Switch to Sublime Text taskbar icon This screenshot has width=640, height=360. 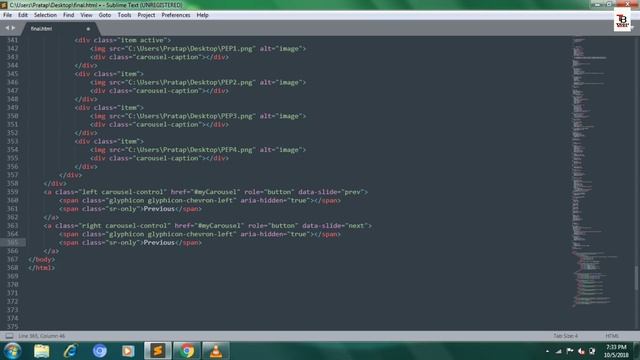[x=158, y=351]
